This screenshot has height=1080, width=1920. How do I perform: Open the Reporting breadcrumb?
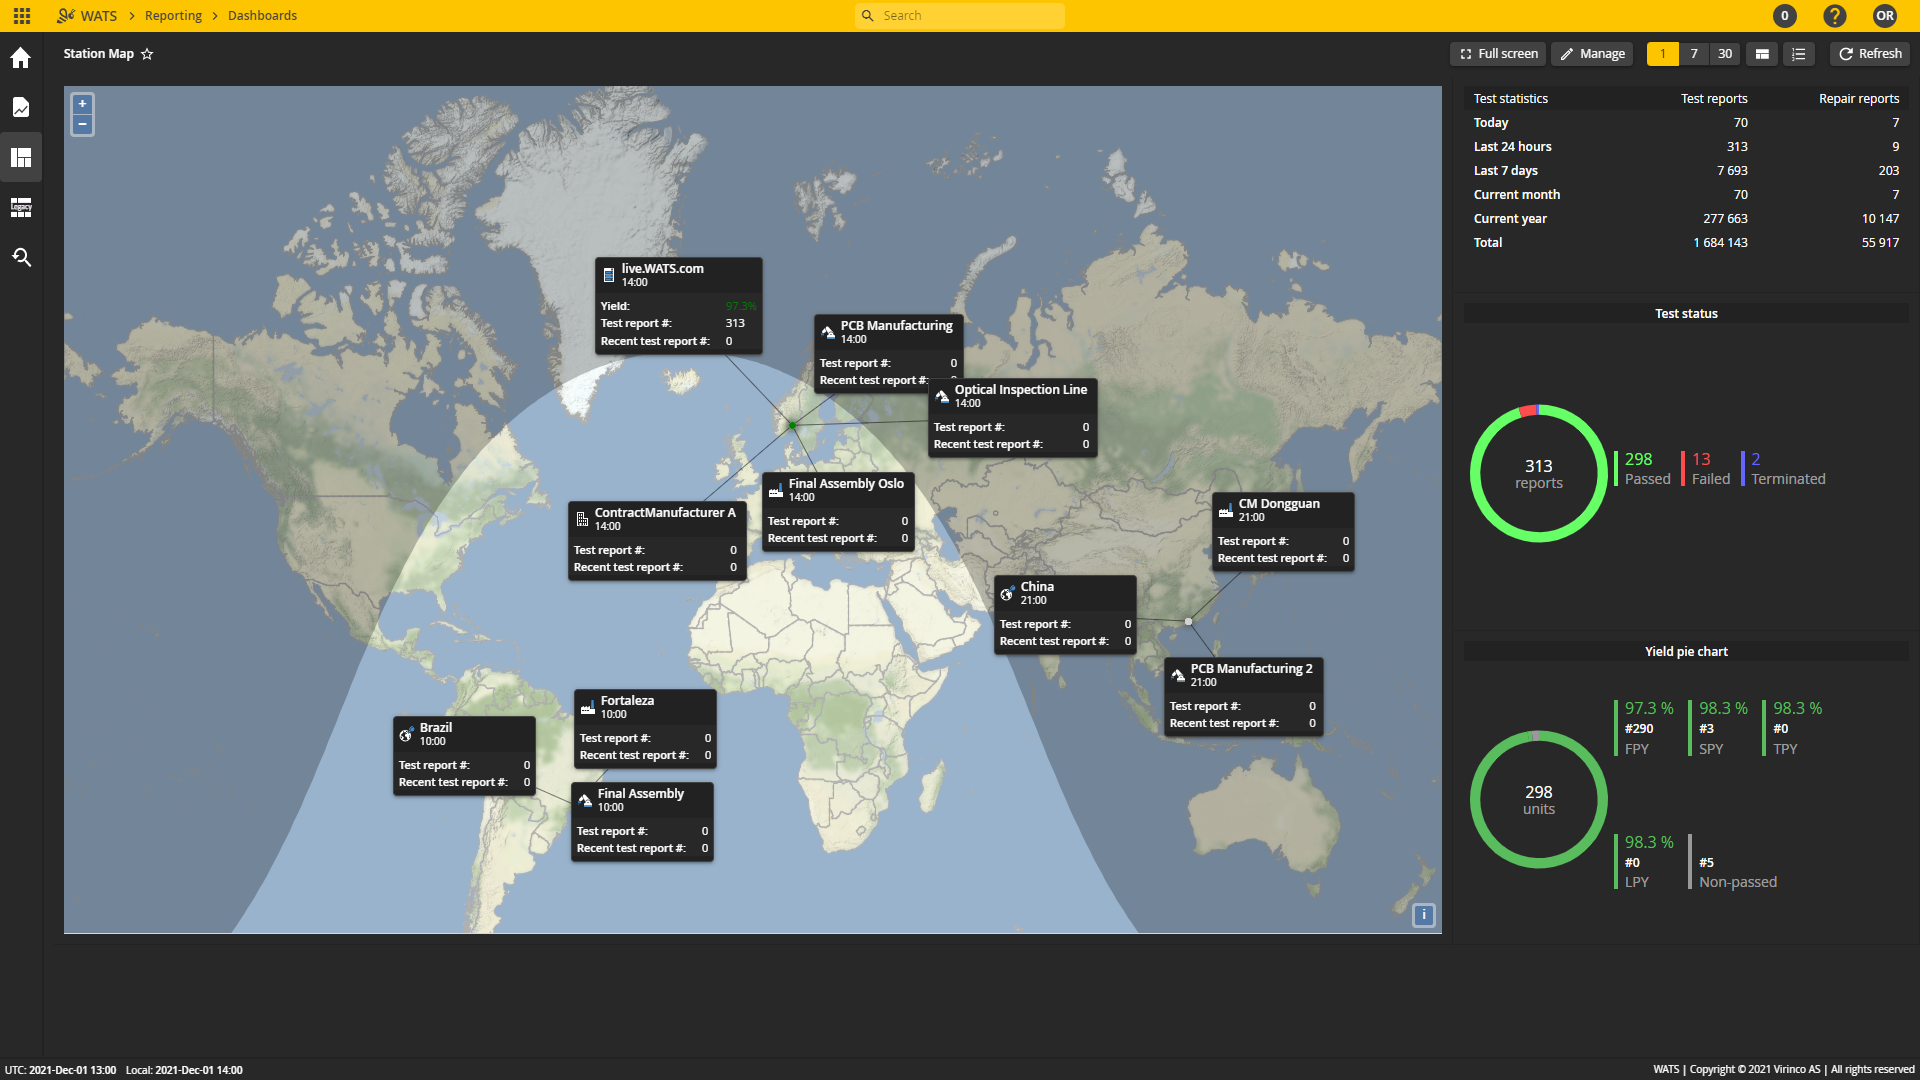click(x=173, y=16)
